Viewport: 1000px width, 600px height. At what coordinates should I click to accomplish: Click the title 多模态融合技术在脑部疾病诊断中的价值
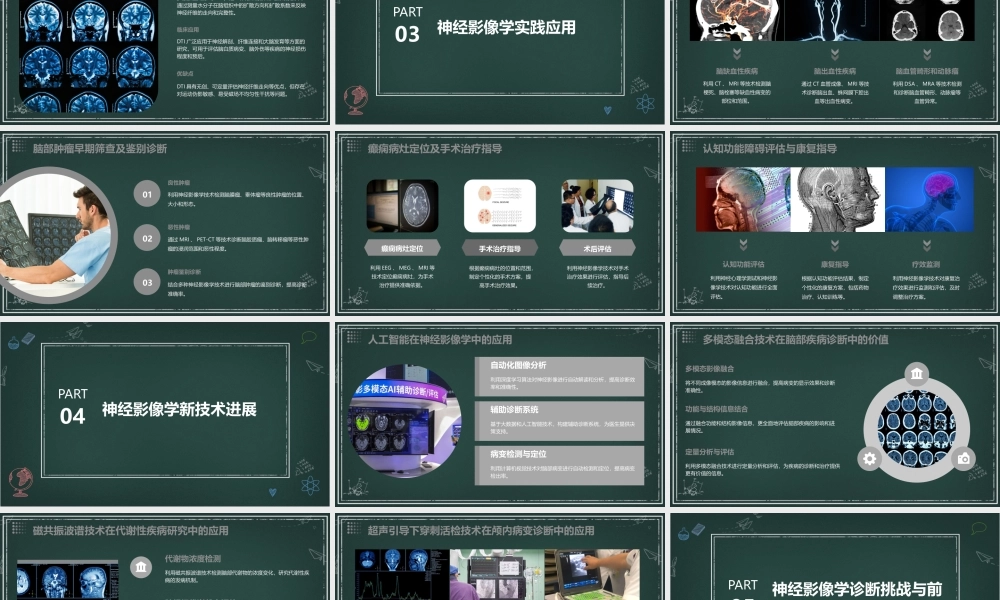(x=795, y=339)
